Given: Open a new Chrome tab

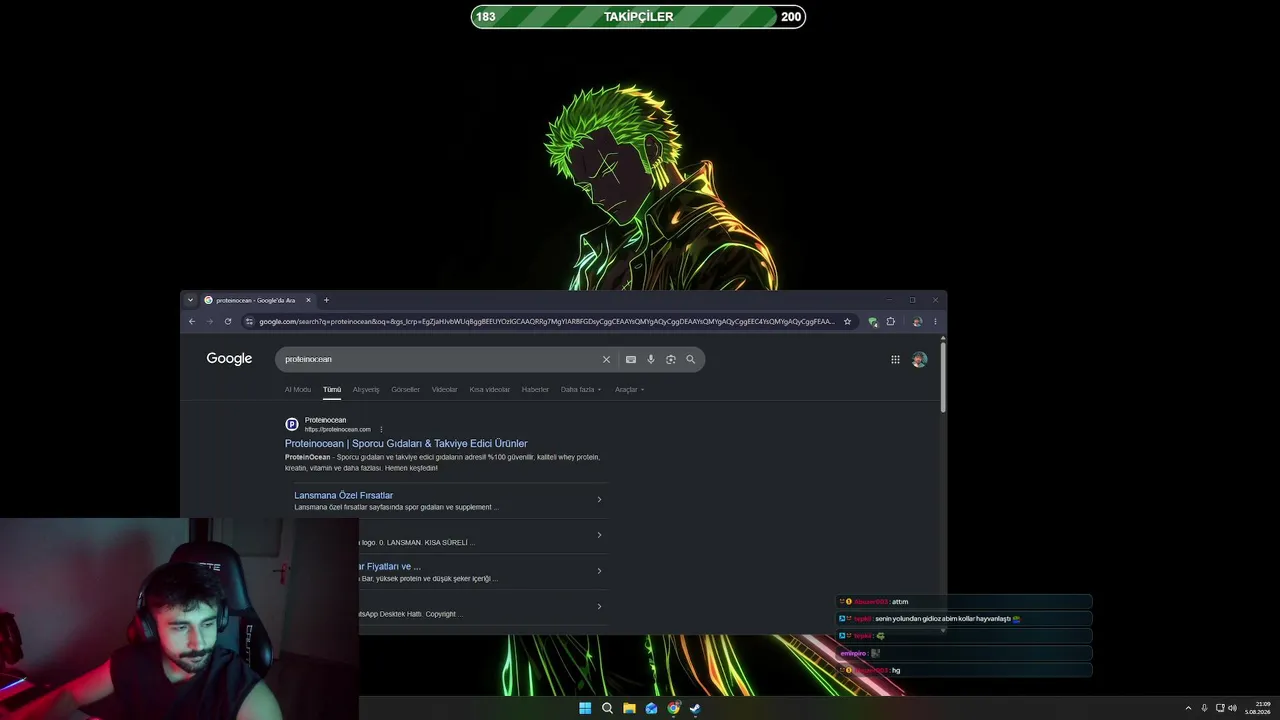Looking at the screenshot, I should [326, 300].
